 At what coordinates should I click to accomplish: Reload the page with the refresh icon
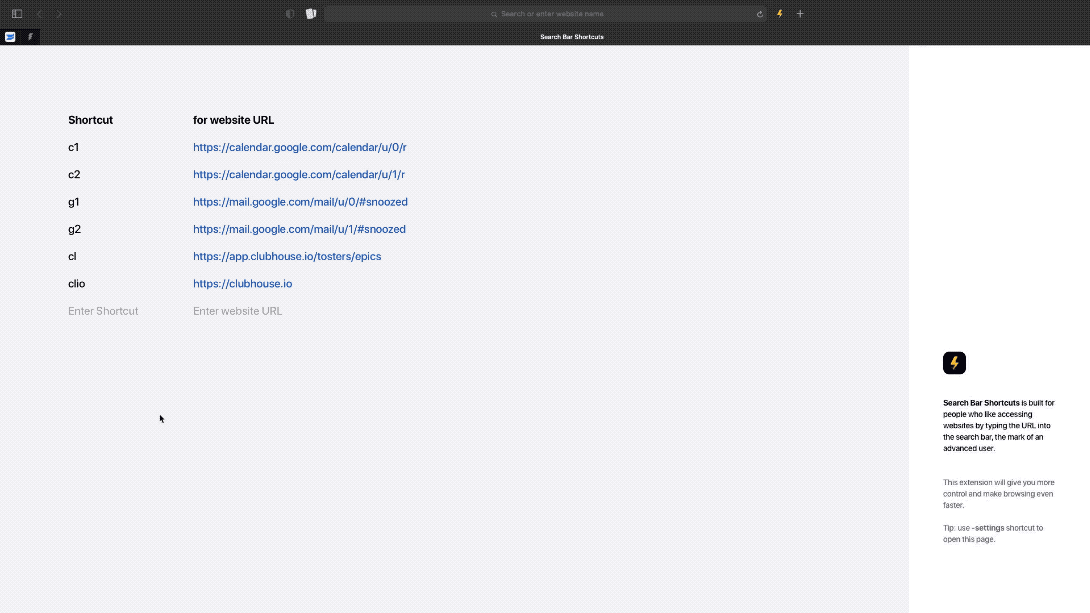[760, 14]
